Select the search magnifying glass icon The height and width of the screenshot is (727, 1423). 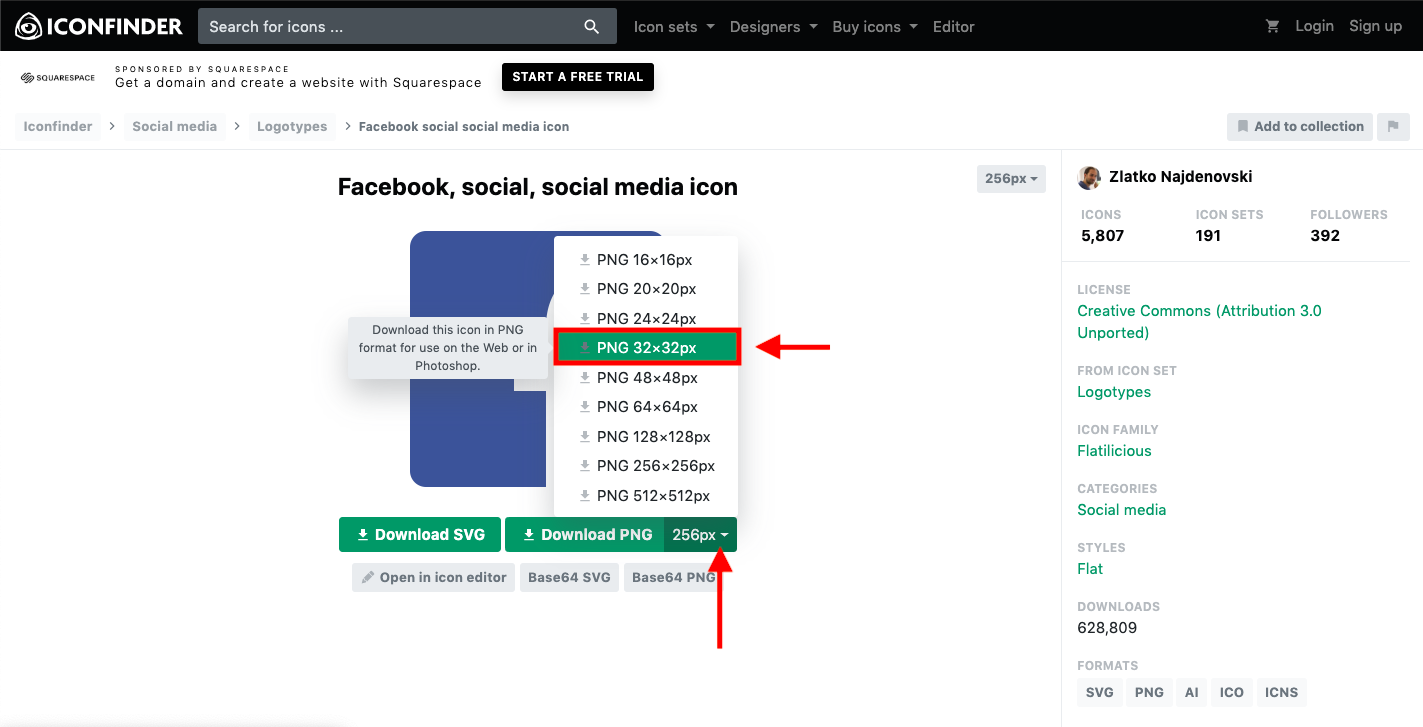click(592, 26)
